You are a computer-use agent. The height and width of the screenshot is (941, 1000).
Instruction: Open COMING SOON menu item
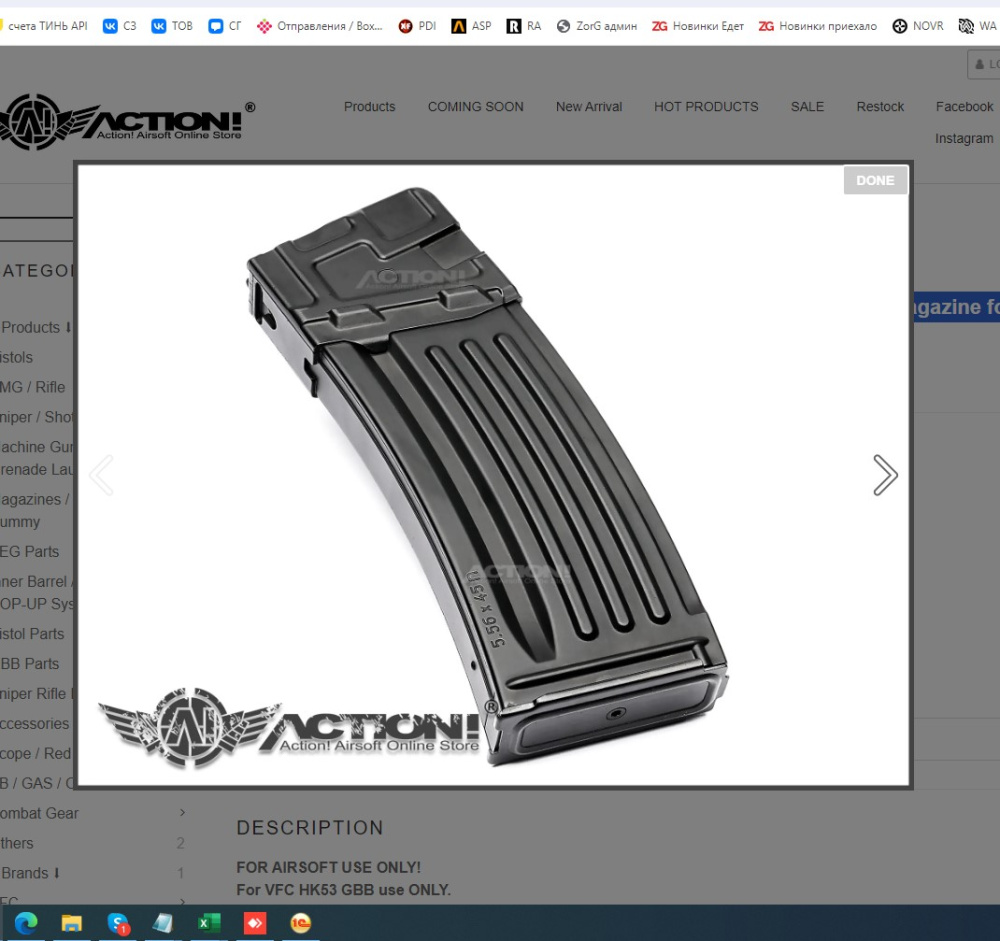tap(476, 107)
